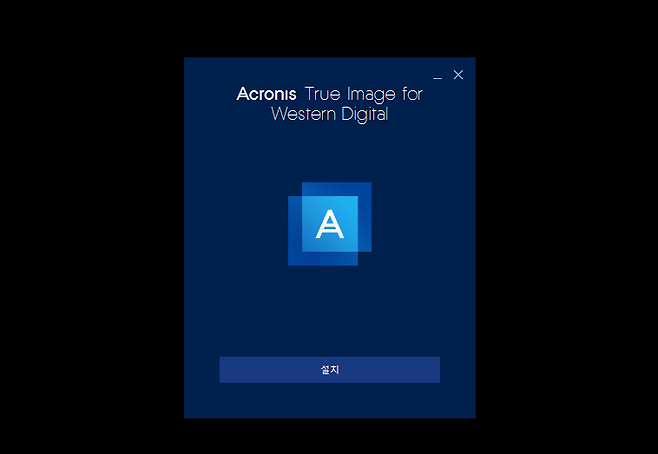Click the white letter A in the logo
The width and height of the screenshot is (658, 454).
coord(329,225)
